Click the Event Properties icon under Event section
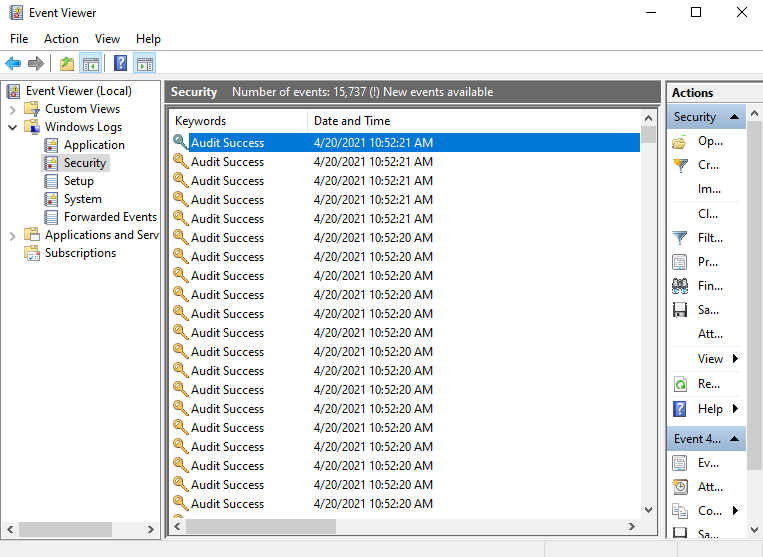763x557 pixels. (679, 463)
